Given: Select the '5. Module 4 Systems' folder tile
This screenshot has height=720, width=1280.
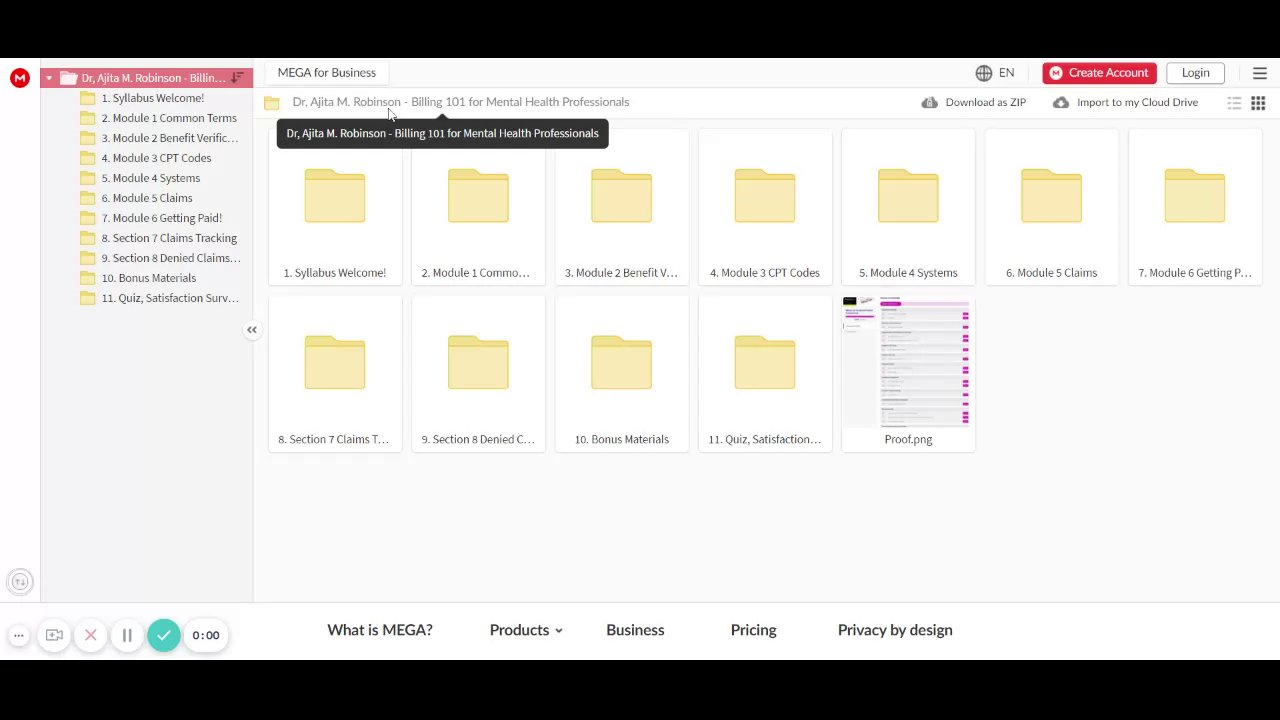Looking at the screenshot, I should pos(908,206).
